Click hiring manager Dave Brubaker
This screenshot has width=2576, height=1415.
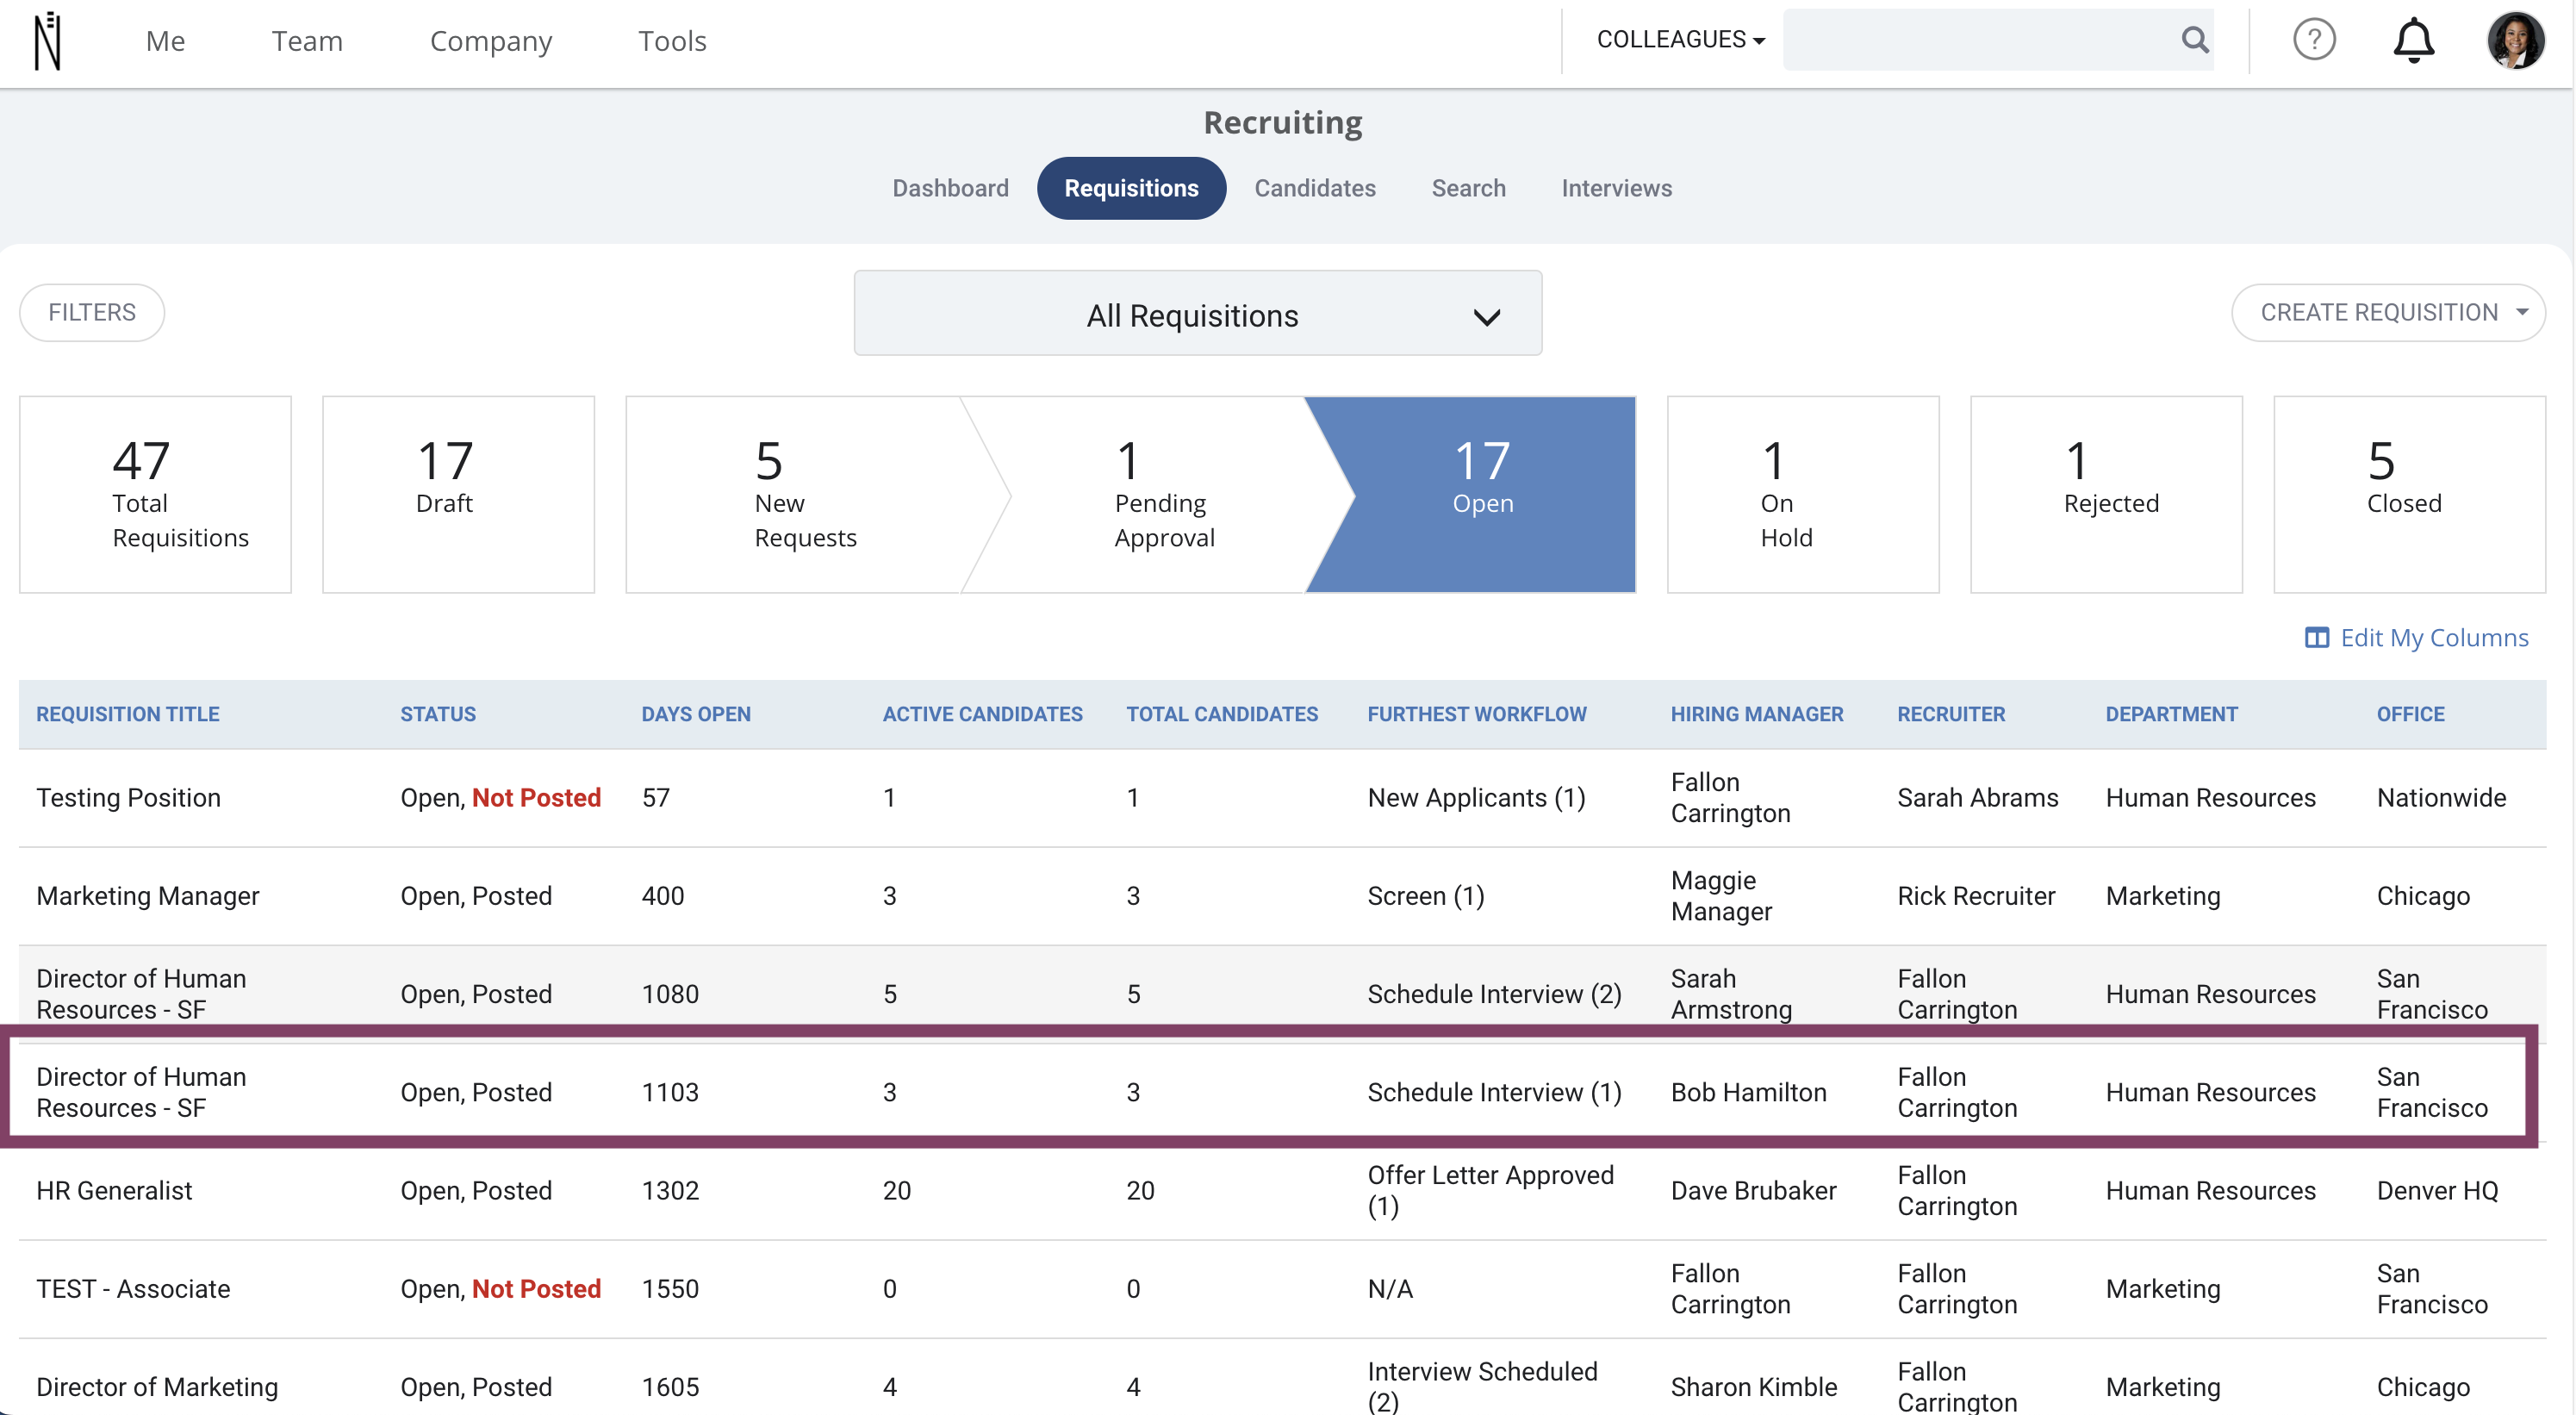[x=1753, y=1191]
